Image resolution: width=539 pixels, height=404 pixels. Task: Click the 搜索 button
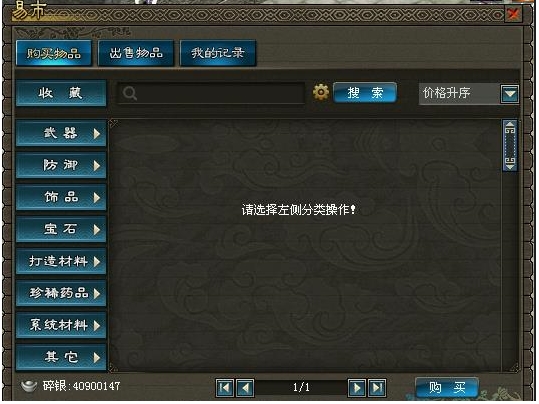365,92
